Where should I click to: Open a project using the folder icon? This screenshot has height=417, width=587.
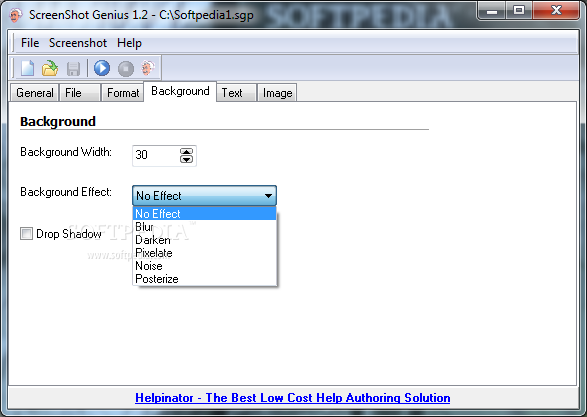[50, 68]
